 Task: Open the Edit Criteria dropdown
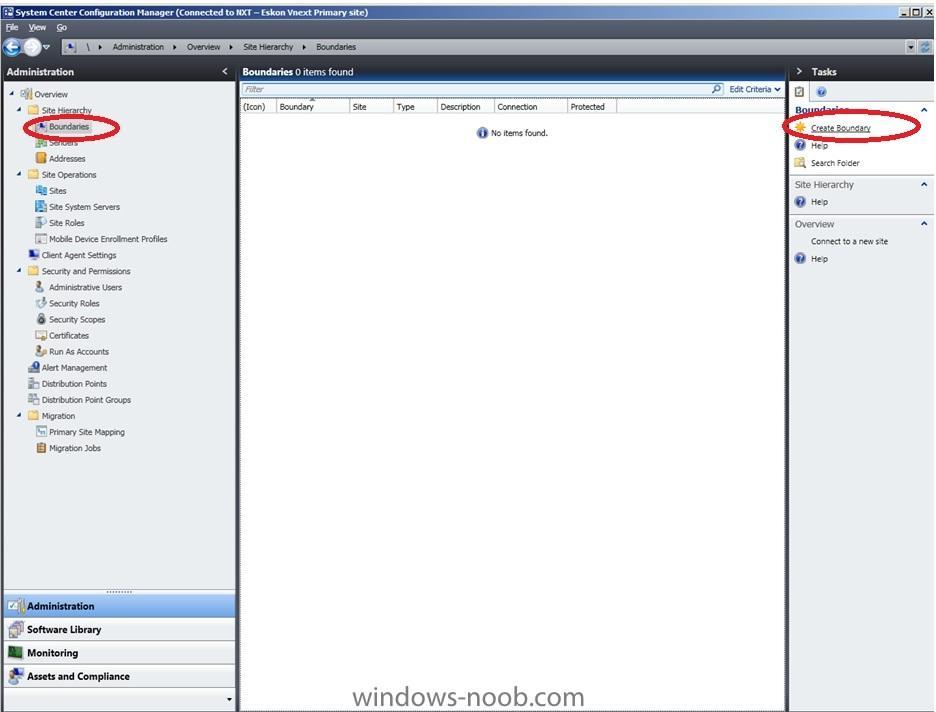point(755,89)
